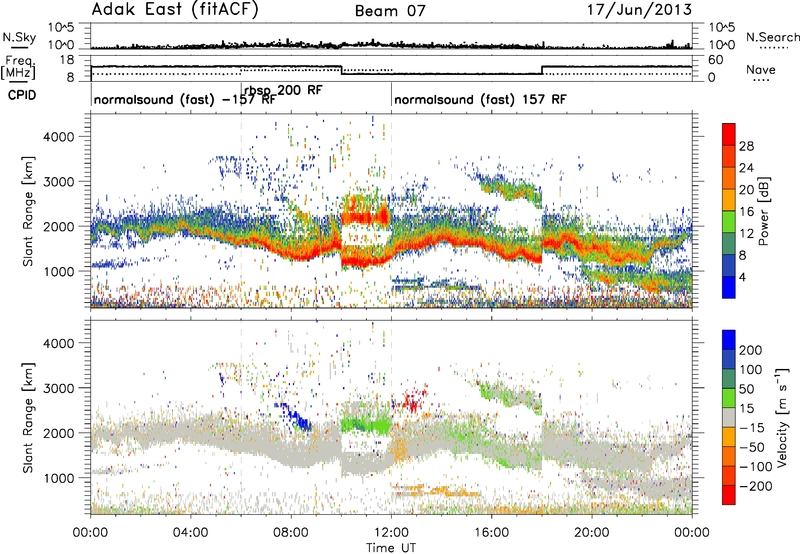
Task: Click the '200' velocity colorbar tick label
Action: click(750, 350)
